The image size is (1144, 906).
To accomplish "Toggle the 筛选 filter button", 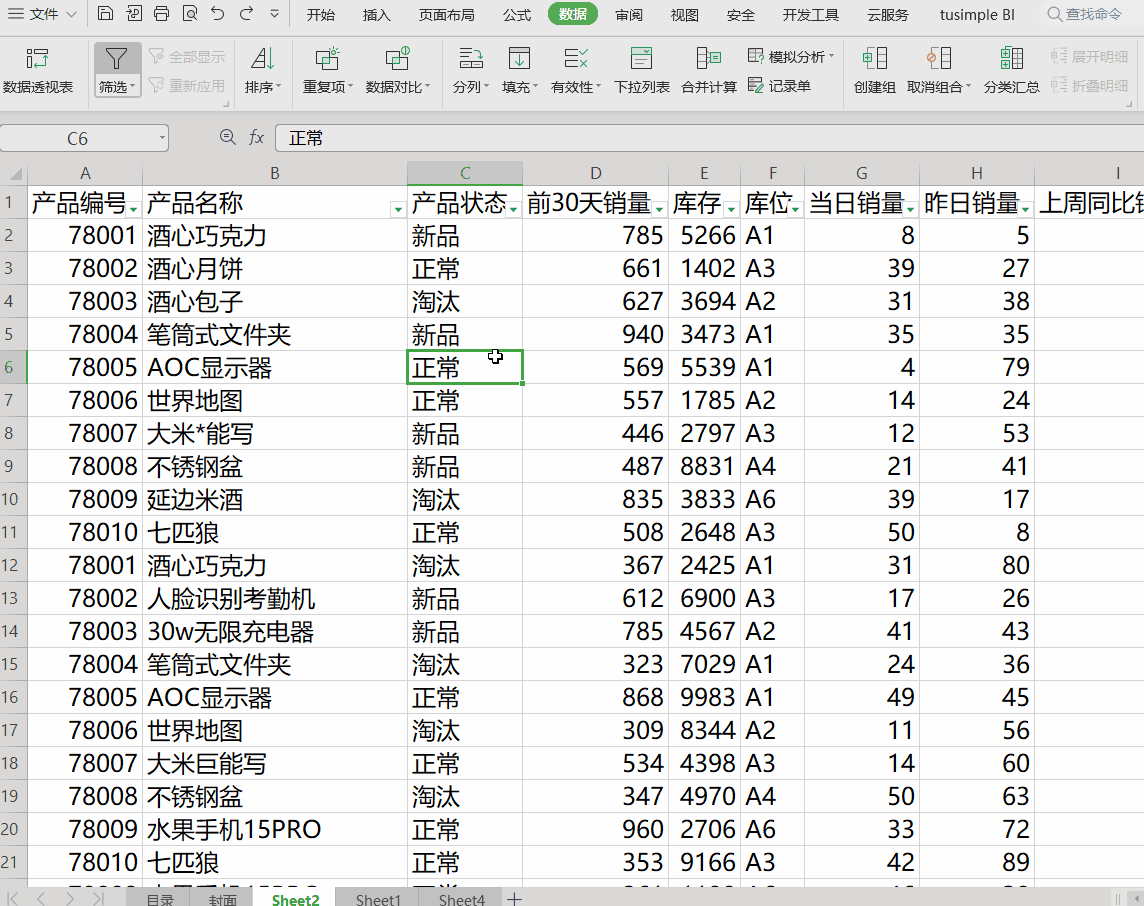I will tap(117, 69).
